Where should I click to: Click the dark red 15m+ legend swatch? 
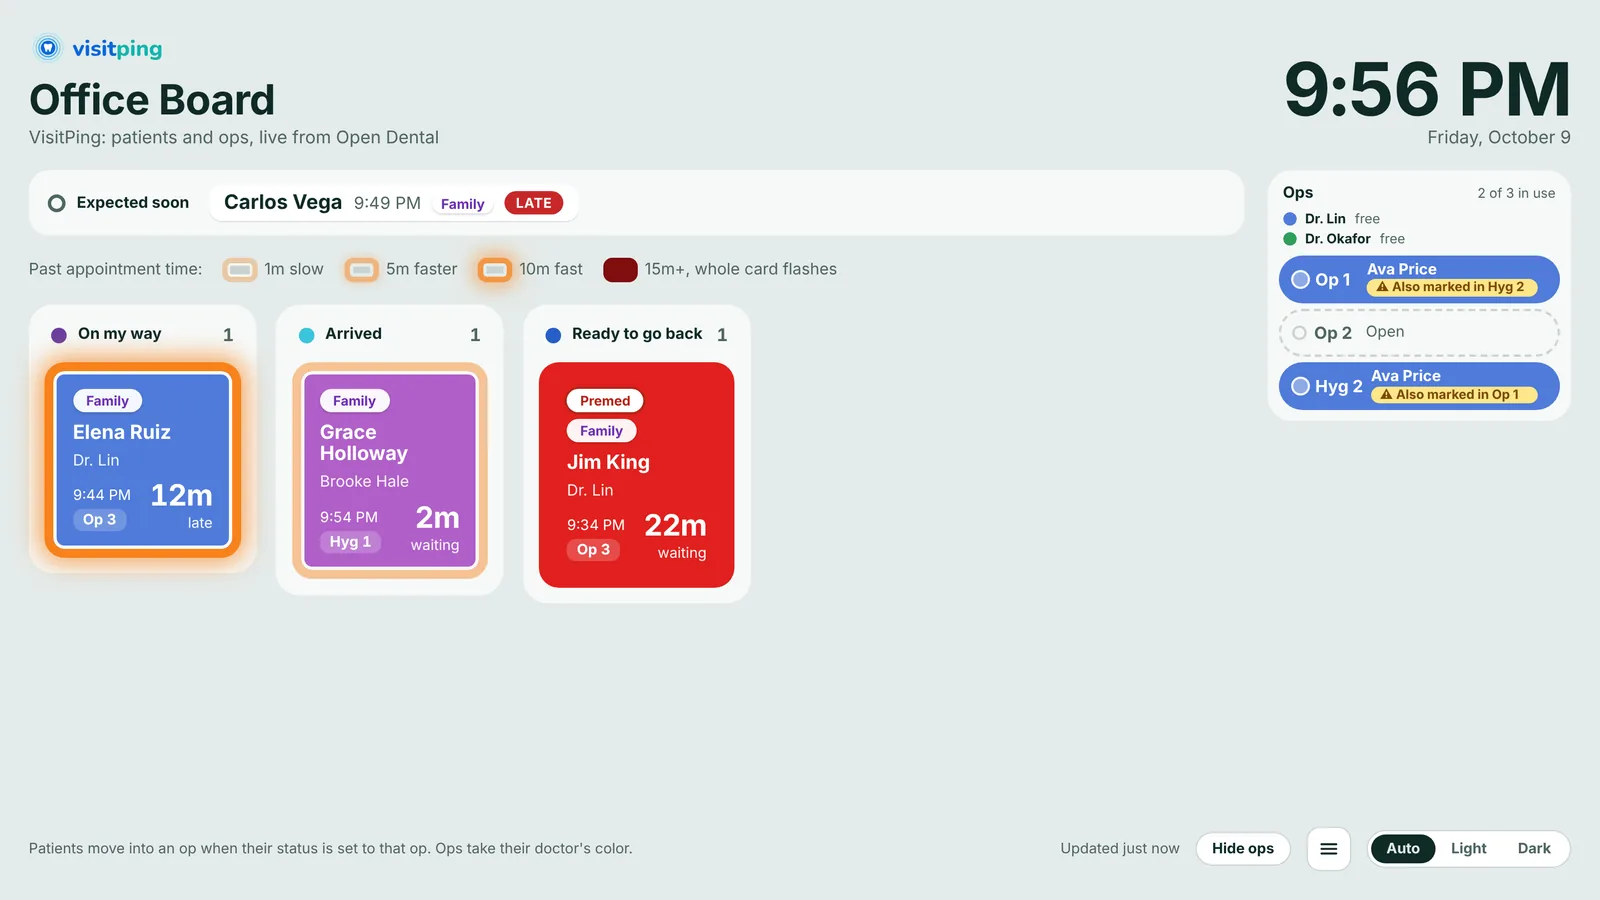[620, 270]
